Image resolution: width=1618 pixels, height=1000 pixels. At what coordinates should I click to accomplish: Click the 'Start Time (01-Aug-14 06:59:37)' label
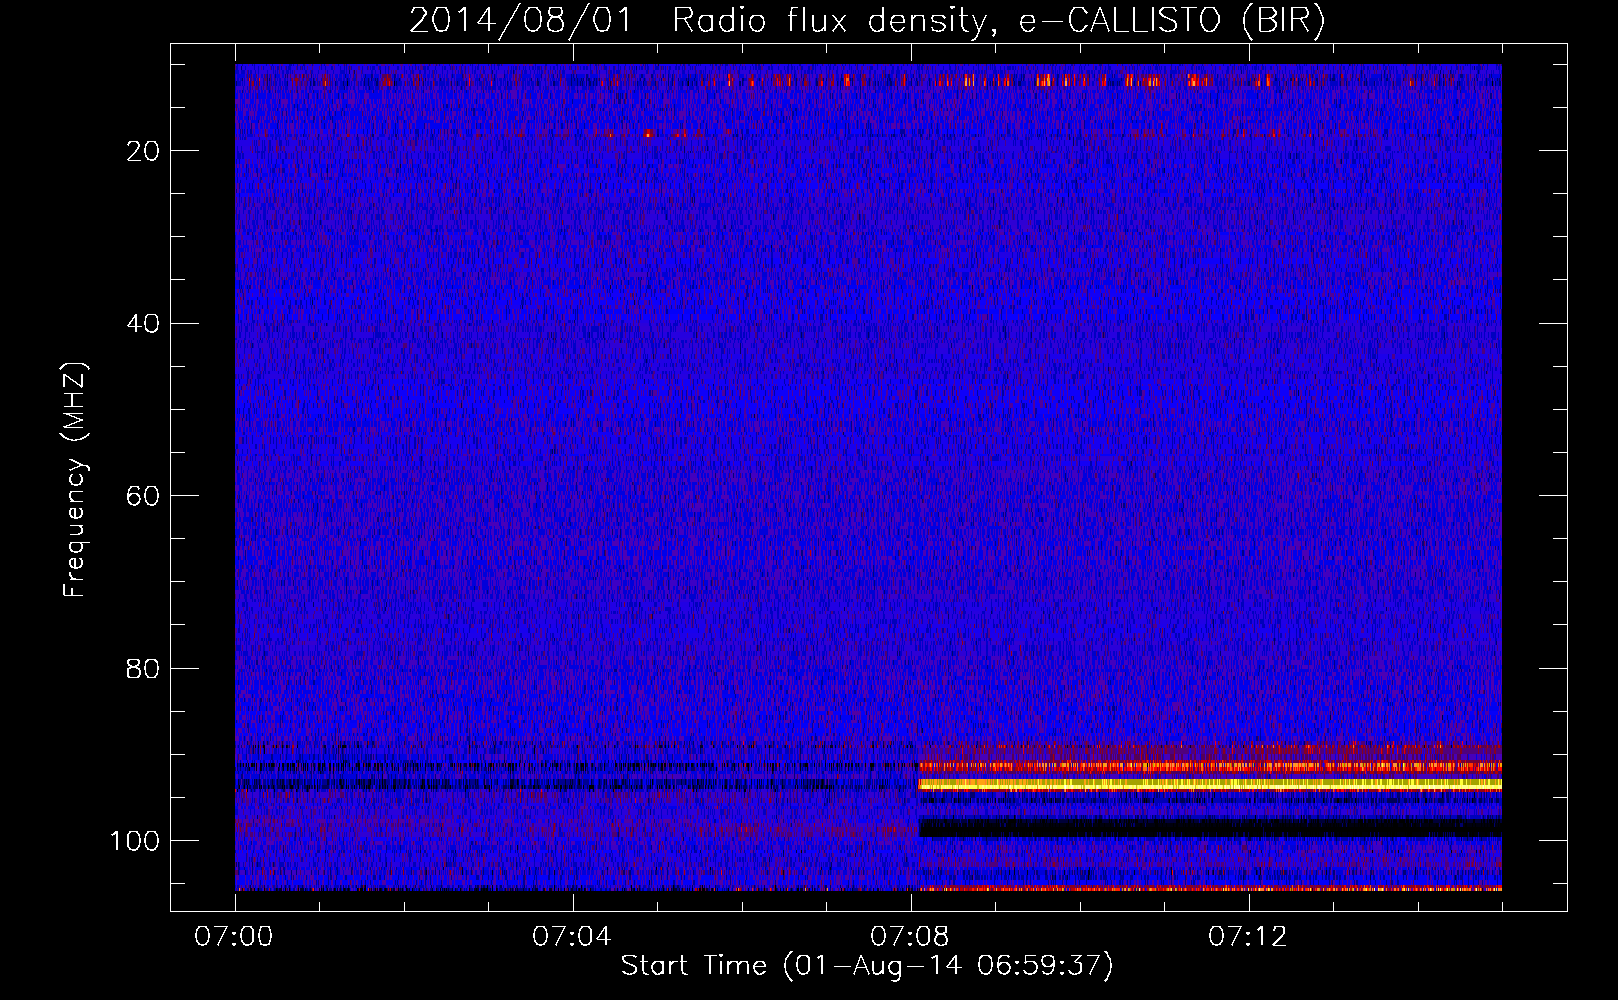[867, 966]
